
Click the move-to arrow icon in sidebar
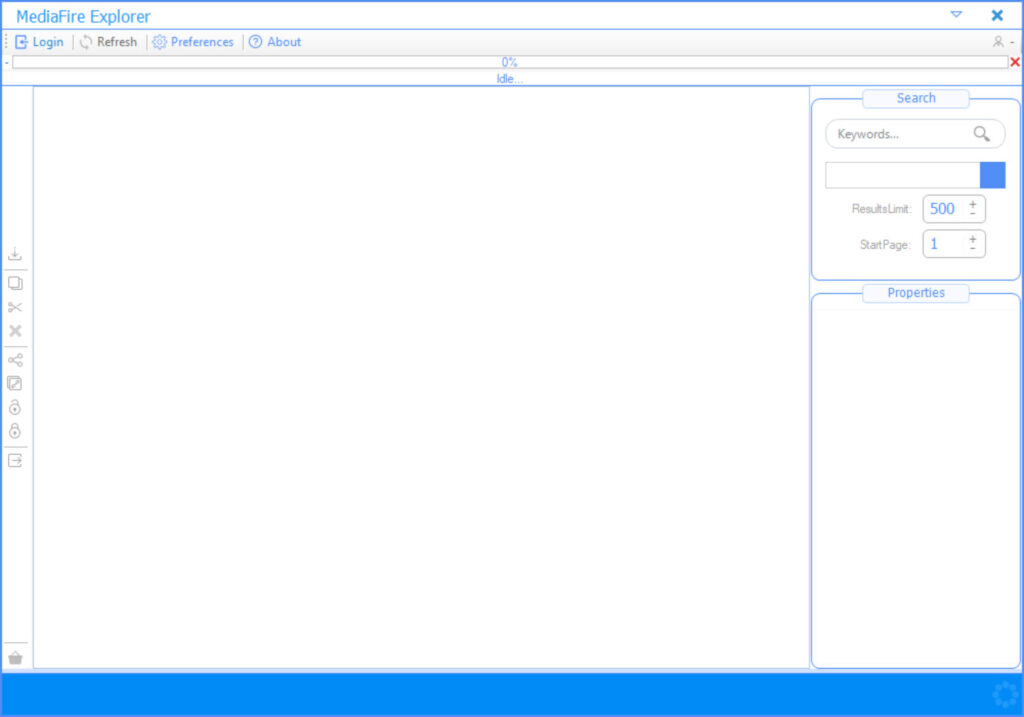coord(15,460)
